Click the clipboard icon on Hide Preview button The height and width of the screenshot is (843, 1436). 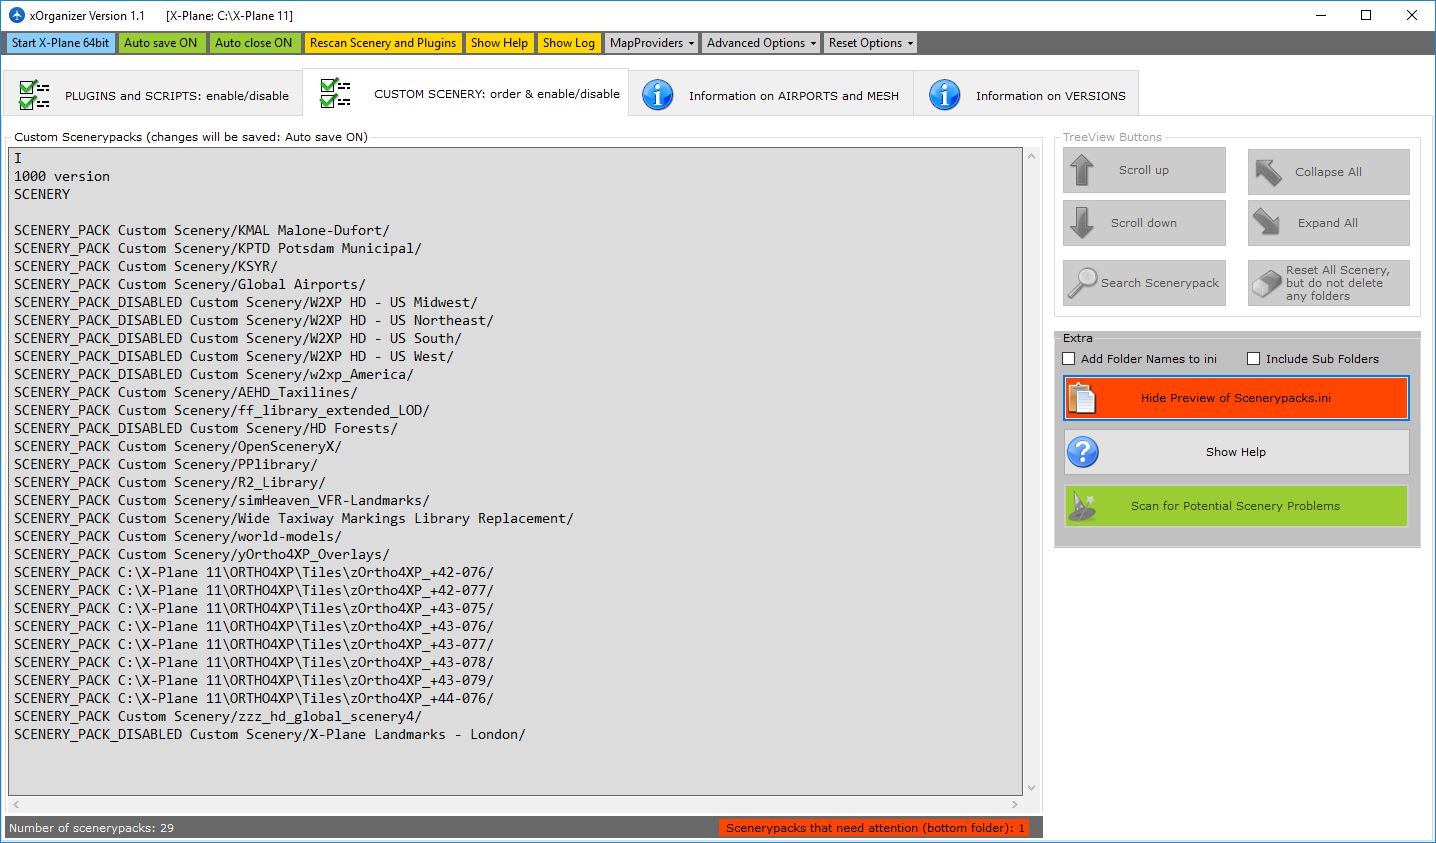pos(1082,398)
